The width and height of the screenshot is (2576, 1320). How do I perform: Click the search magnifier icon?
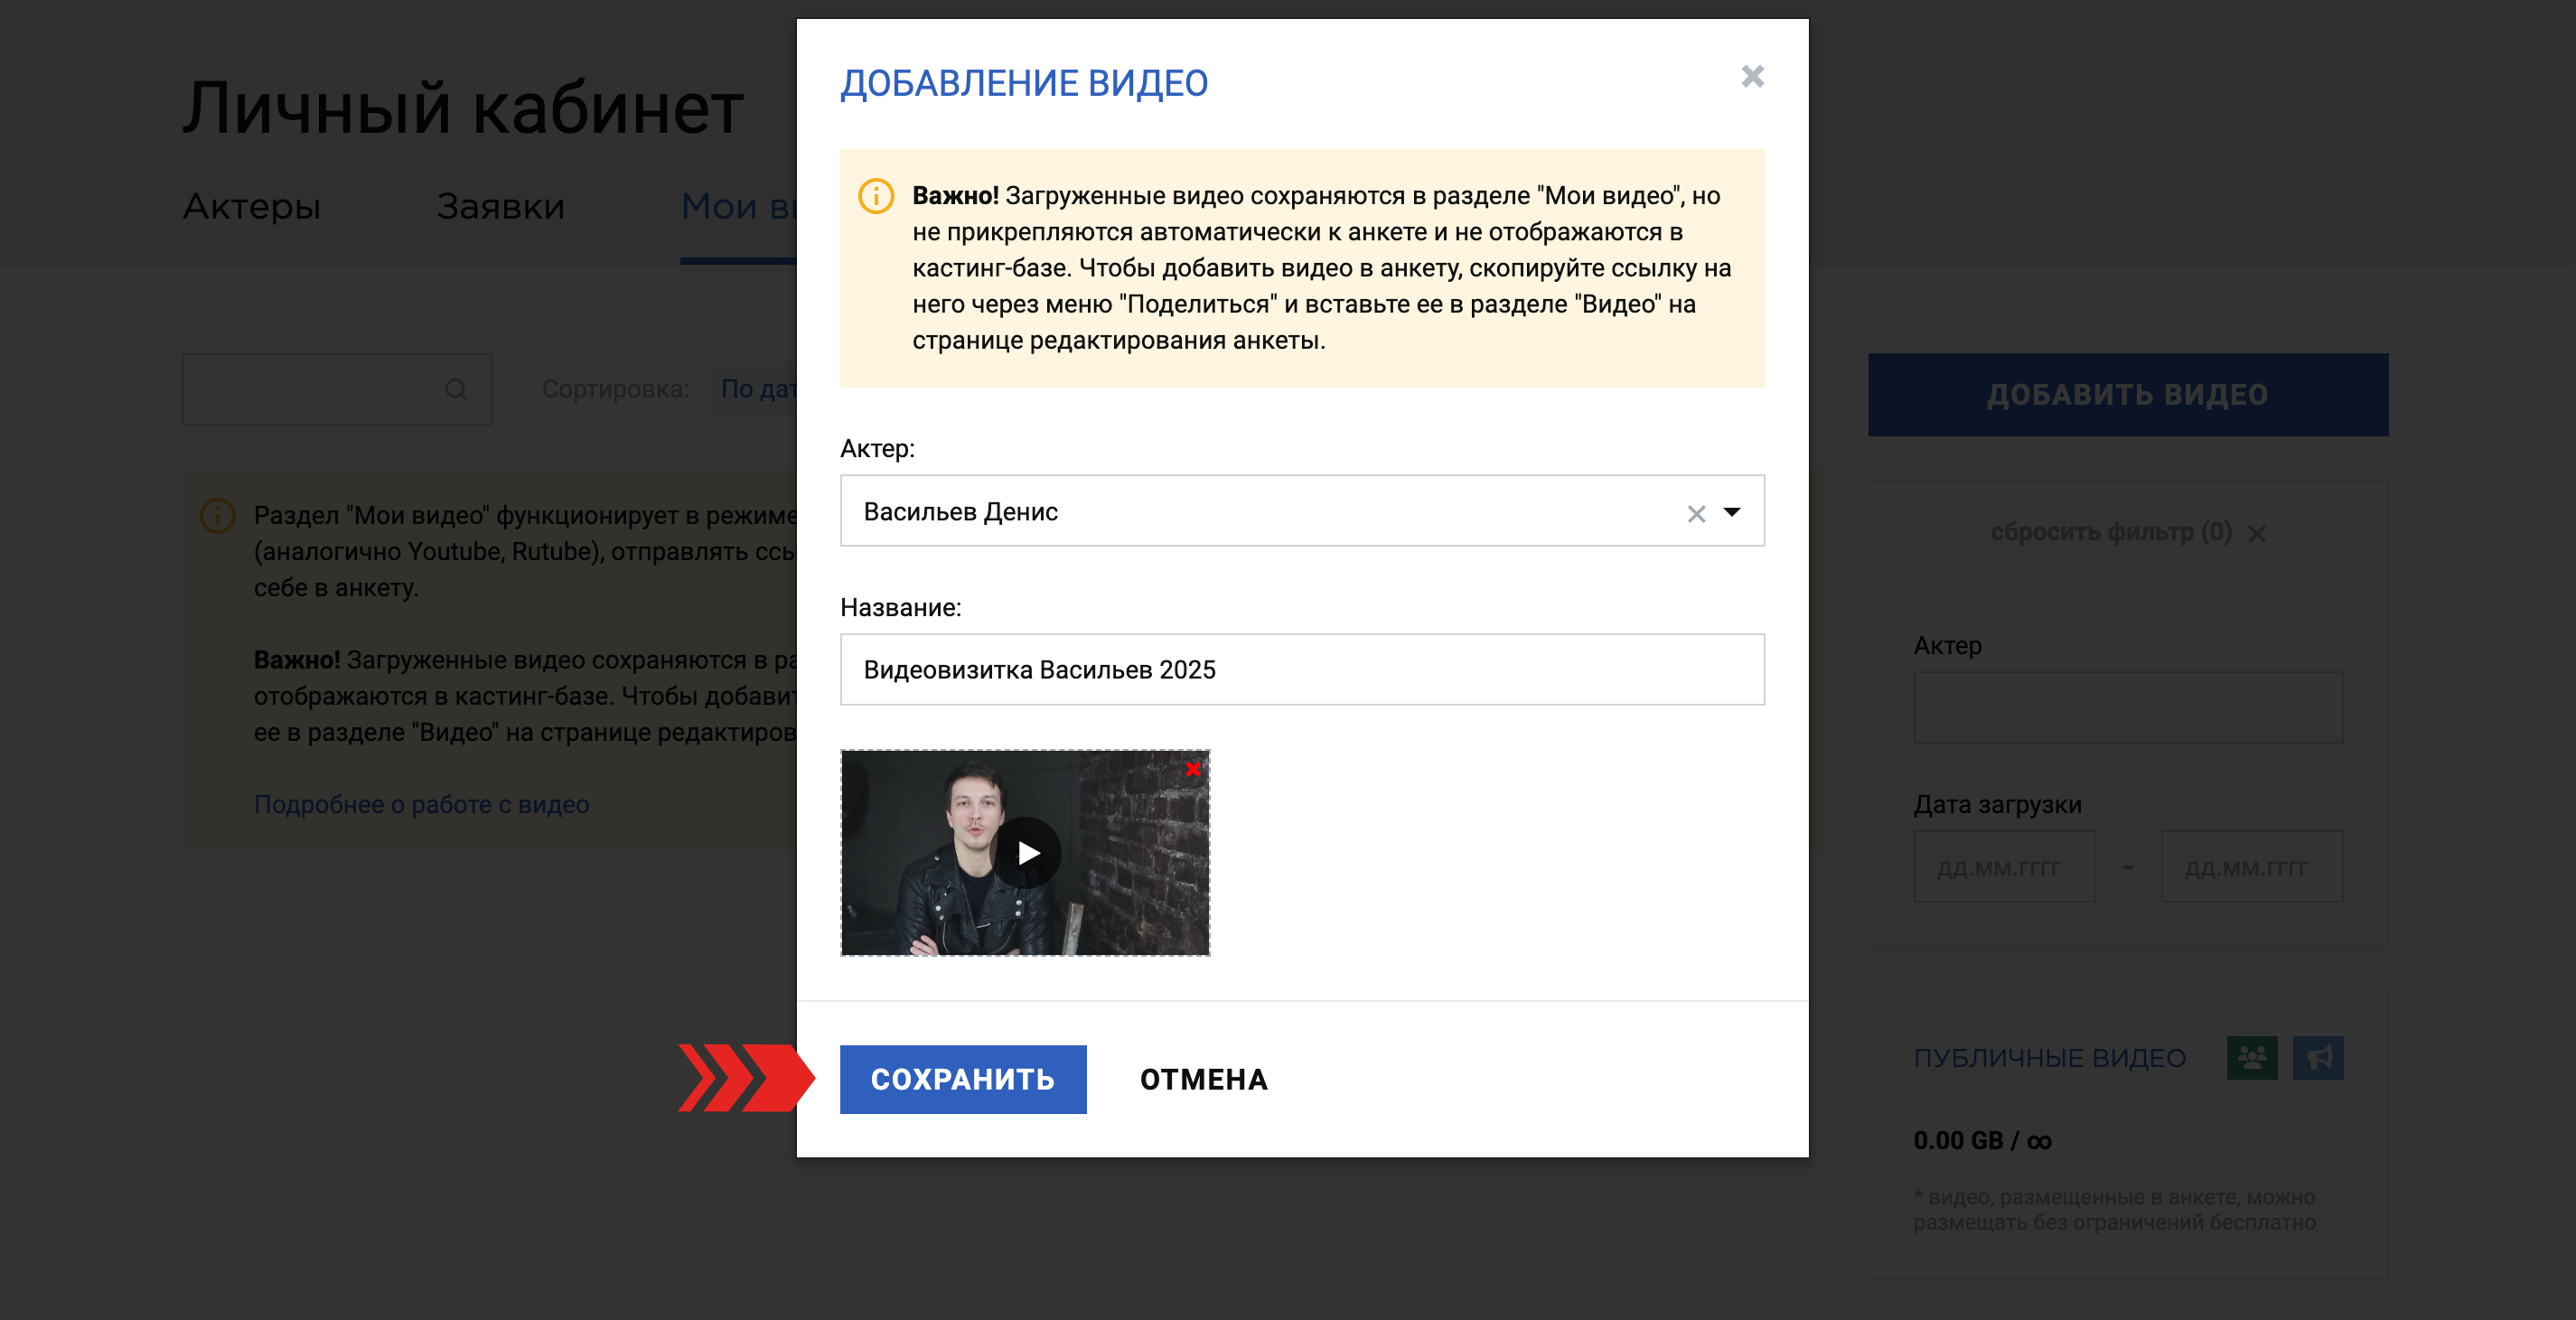pos(456,389)
